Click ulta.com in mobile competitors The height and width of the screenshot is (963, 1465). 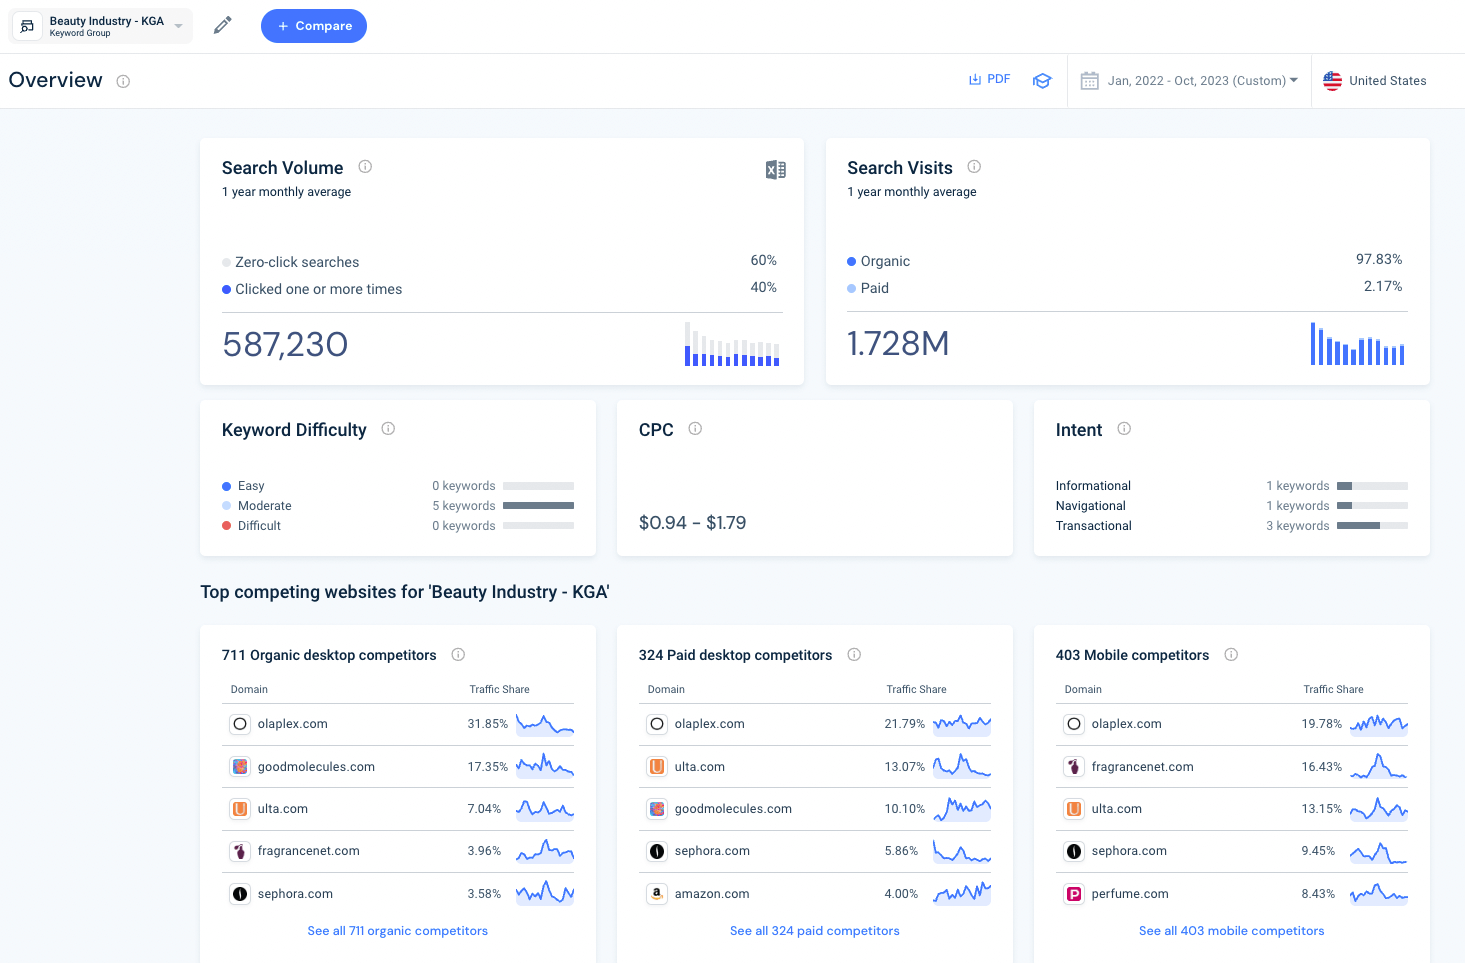point(1117,809)
